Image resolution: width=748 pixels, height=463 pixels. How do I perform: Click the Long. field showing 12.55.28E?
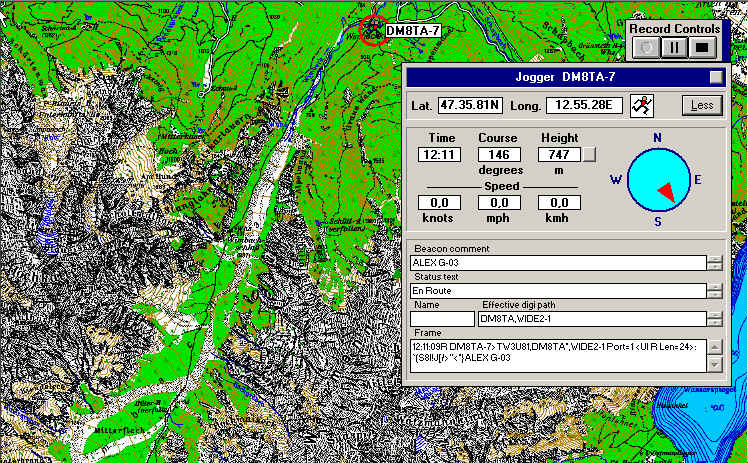click(x=584, y=105)
